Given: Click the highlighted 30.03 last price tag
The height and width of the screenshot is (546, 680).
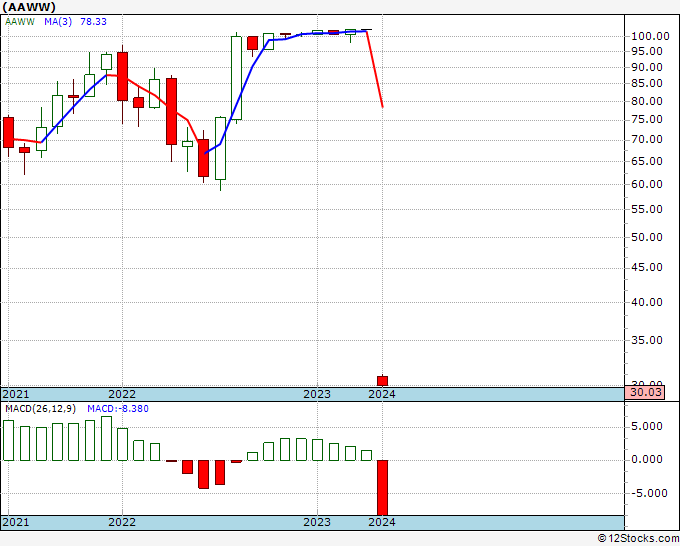Looking at the screenshot, I should (644, 392).
